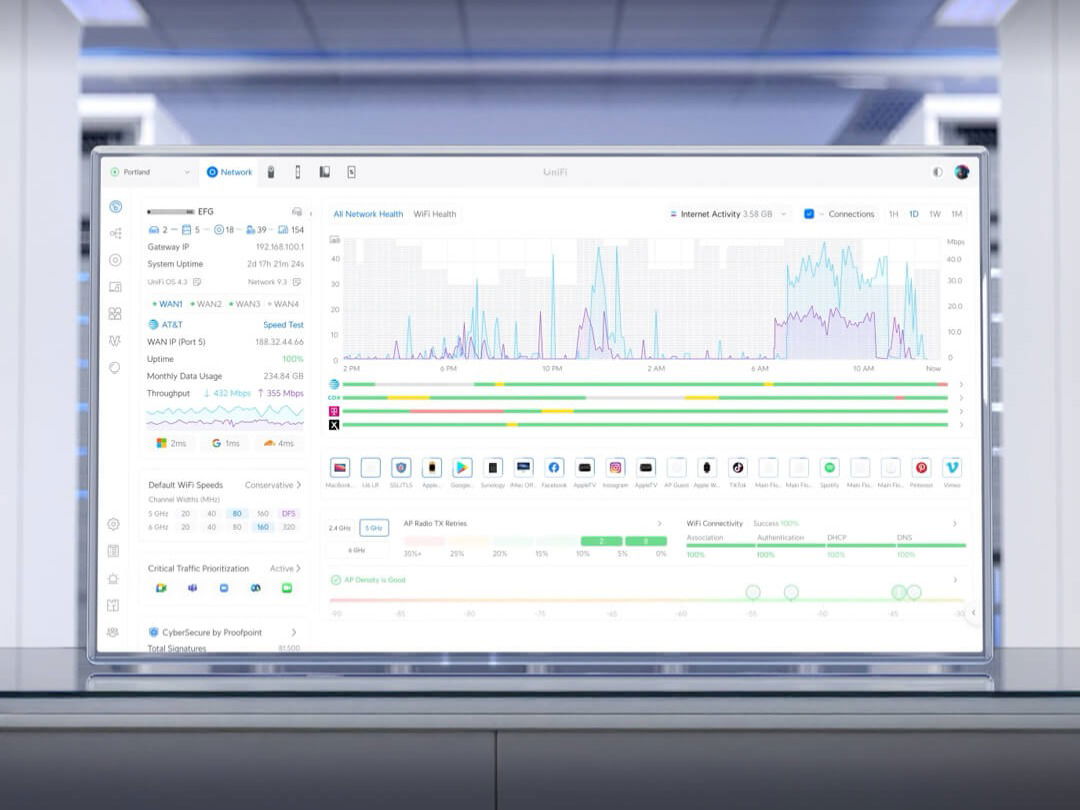Screen dimensions: 1080x810
Task: Open Settings gear in left sidebar
Action: click(x=115, y=524)
